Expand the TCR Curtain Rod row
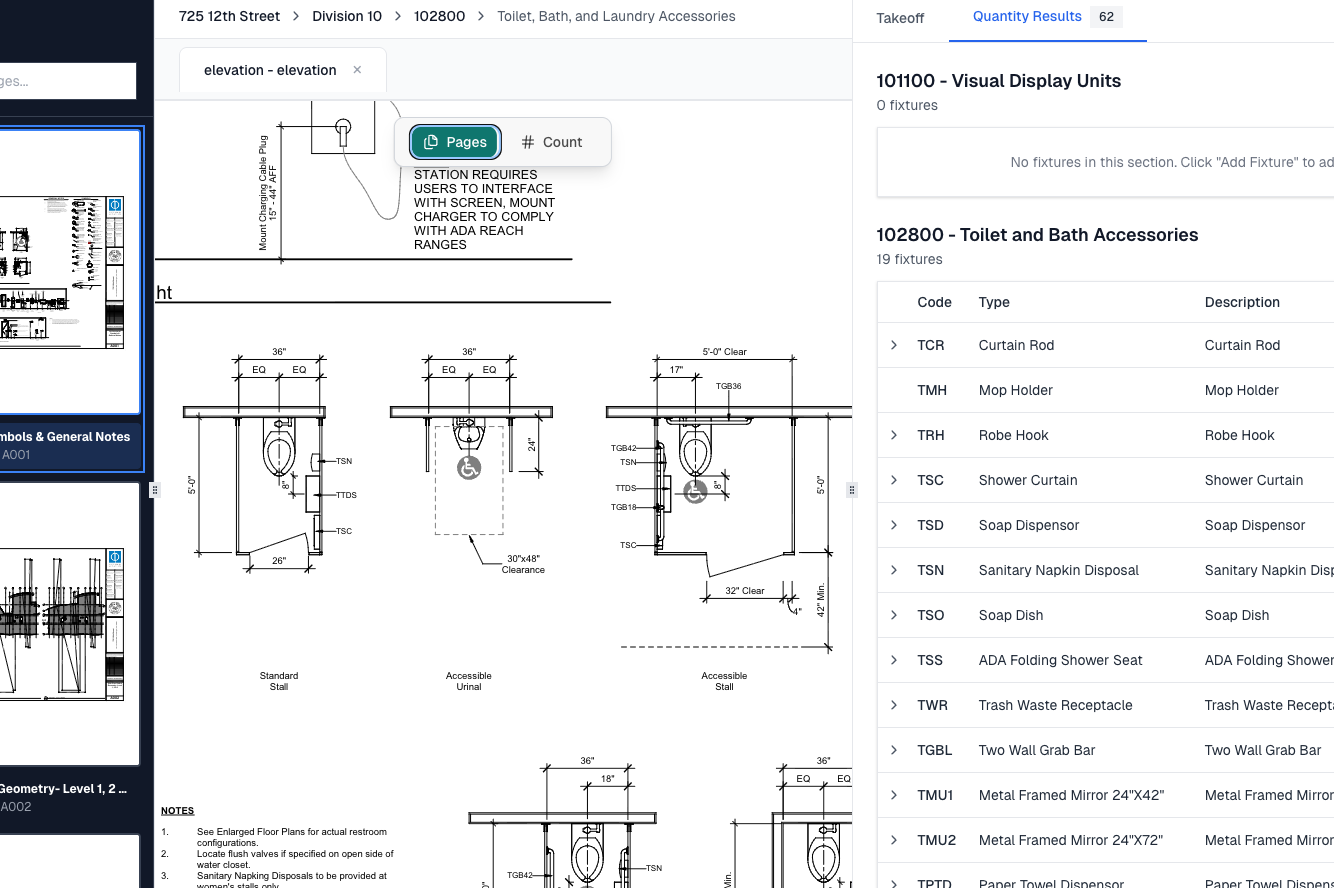The width and height of the screenshot is (1334, 888). (894, 345)
